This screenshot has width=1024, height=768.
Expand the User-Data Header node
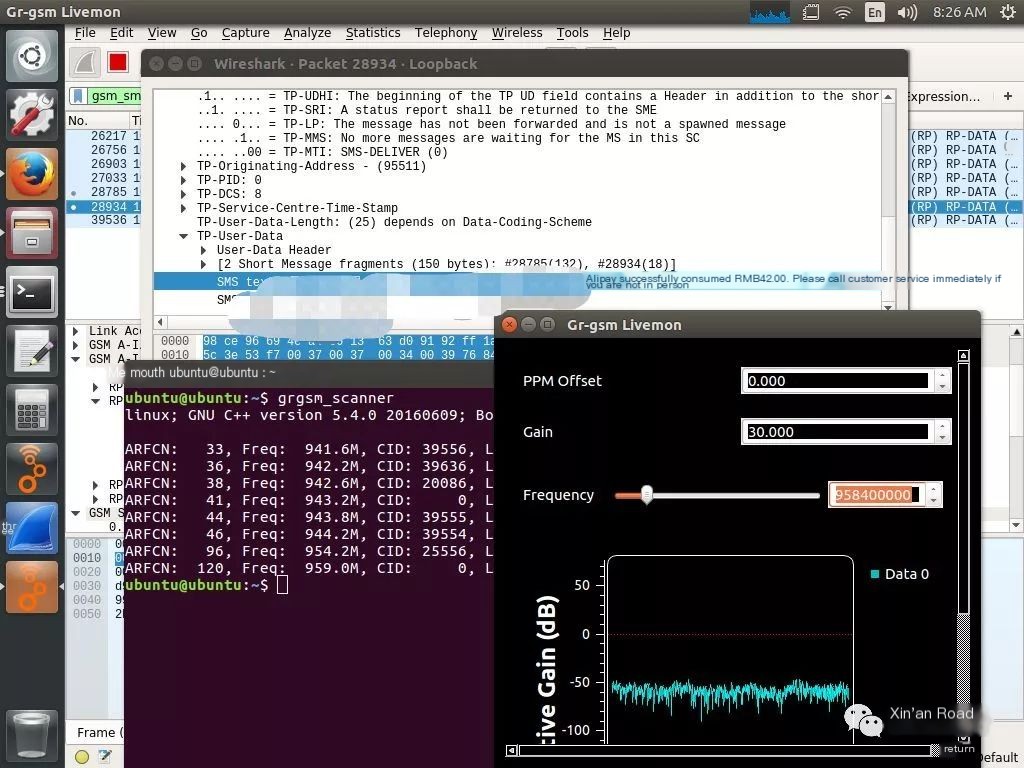point(204,250)
